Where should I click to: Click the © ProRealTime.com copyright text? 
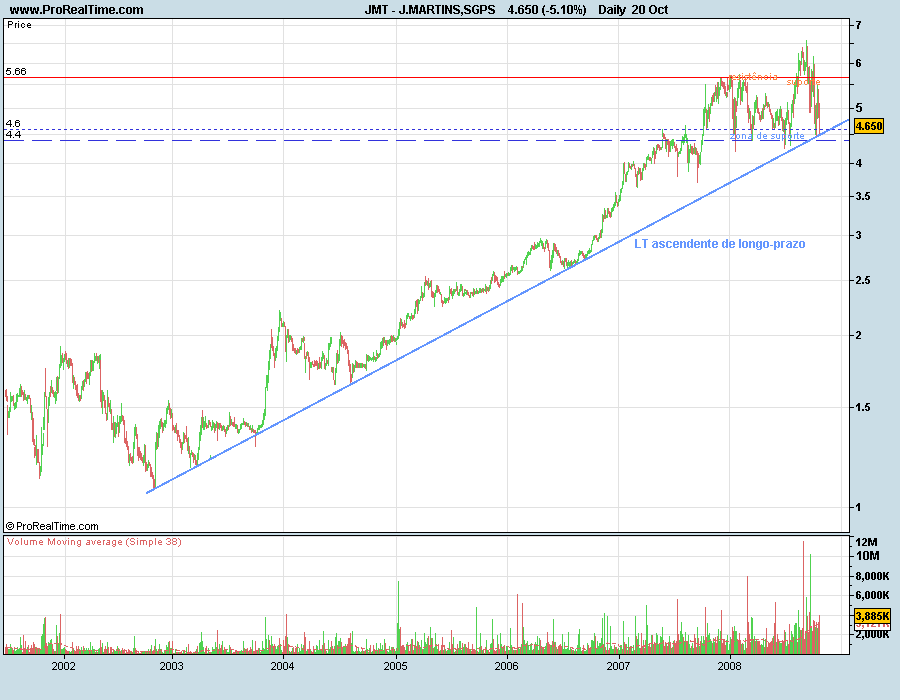pyautogui.click(x=52, y=526)
